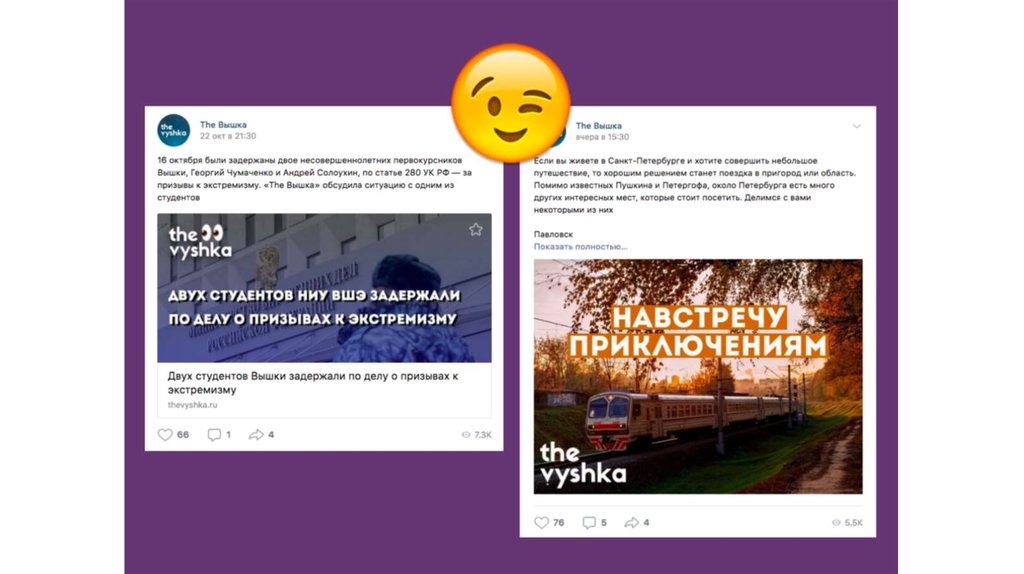Open the article title link about Вышка students
1024x574 pixels.
coord(313,383)
